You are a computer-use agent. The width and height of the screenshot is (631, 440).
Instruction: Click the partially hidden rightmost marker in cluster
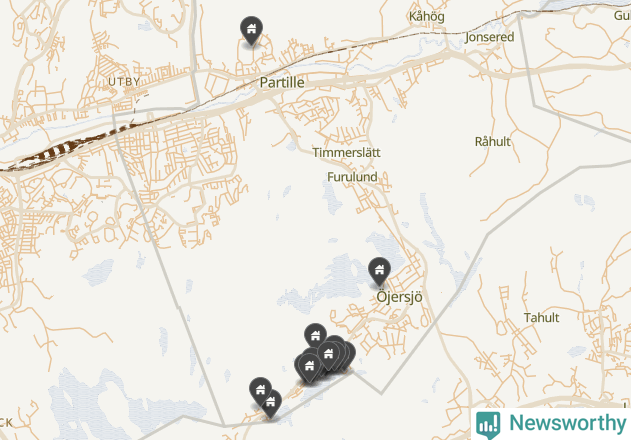tap(351, 353)
